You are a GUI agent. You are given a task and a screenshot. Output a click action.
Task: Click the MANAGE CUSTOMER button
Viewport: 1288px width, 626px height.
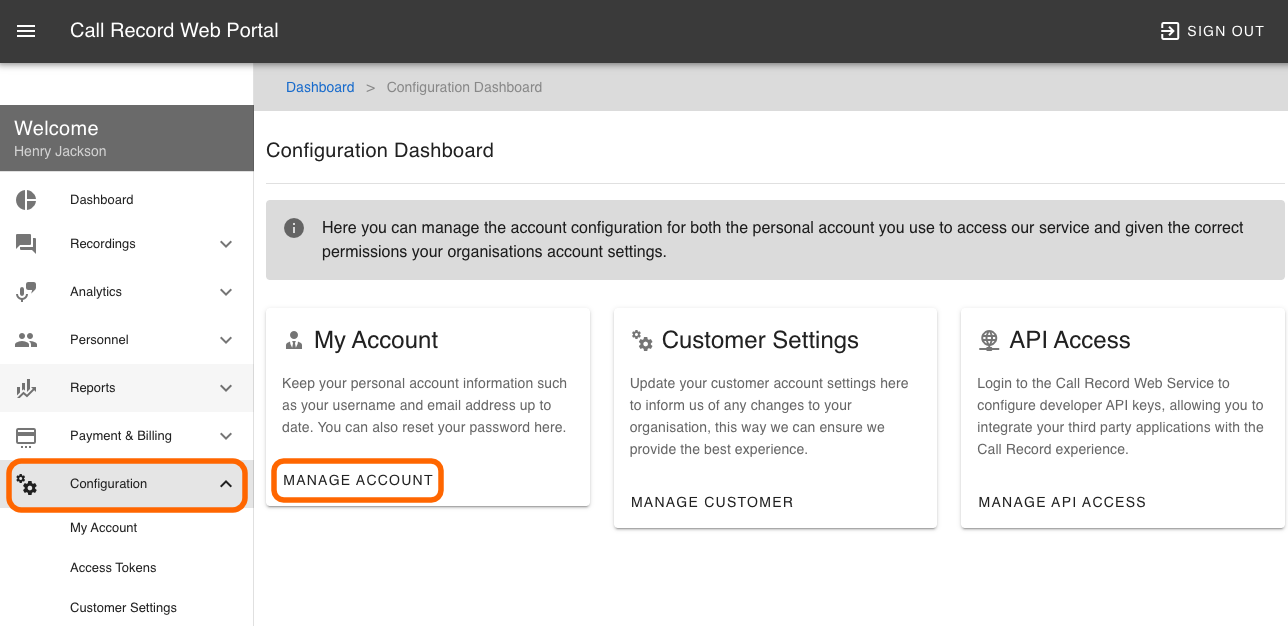pyautogui.click(x=712, y=502)
